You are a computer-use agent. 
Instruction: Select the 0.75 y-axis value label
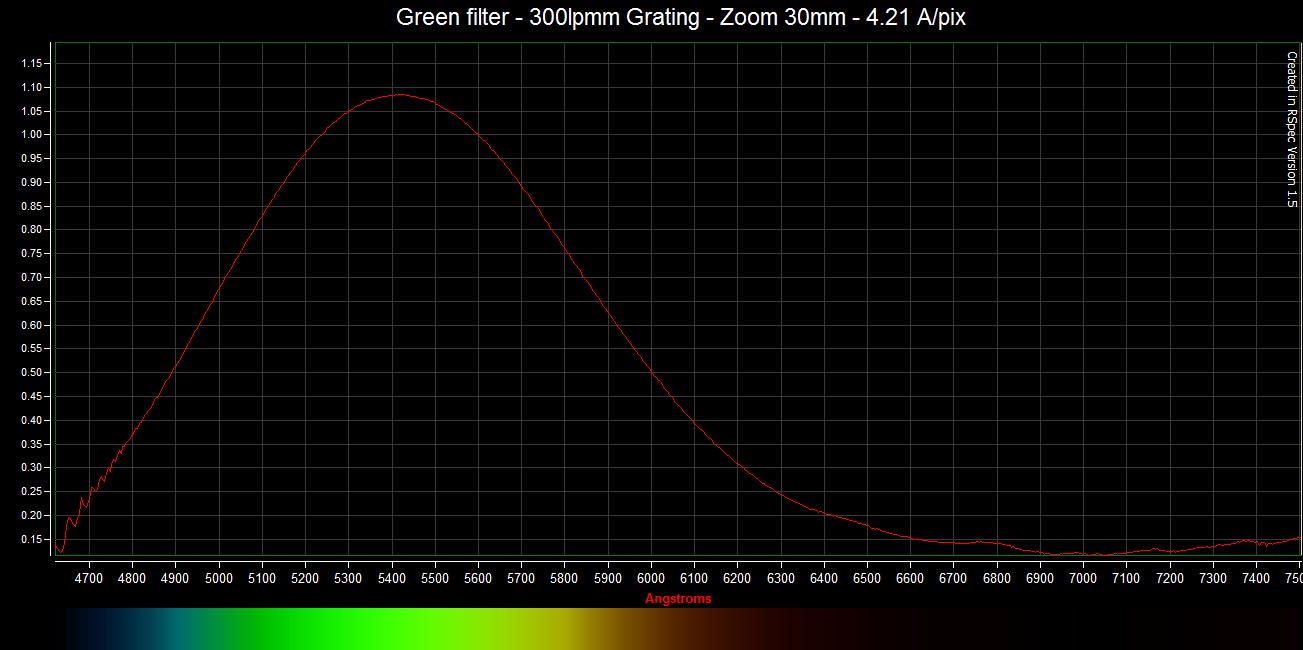(x=33, y=254)
